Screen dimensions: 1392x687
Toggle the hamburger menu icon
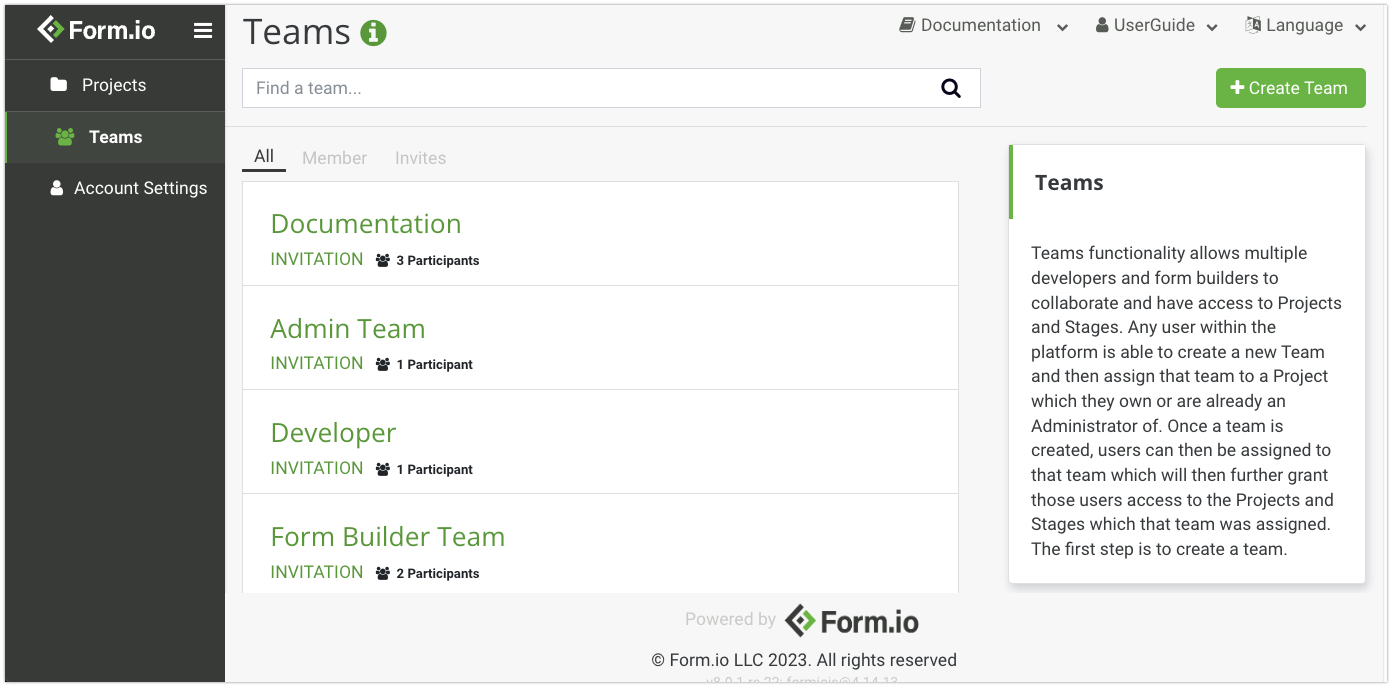click(x=203, y=31)
